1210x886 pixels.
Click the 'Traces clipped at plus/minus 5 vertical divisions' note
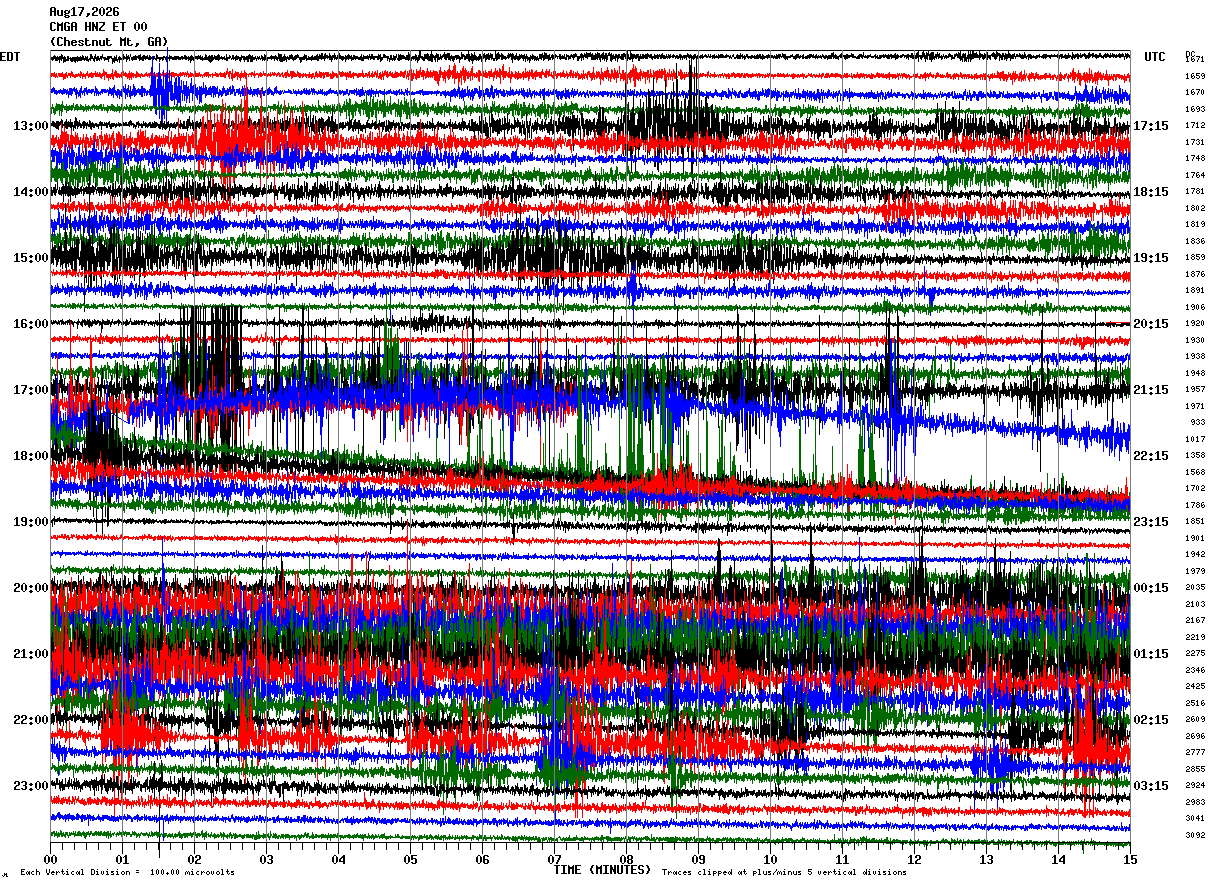[x=784, y=872]
